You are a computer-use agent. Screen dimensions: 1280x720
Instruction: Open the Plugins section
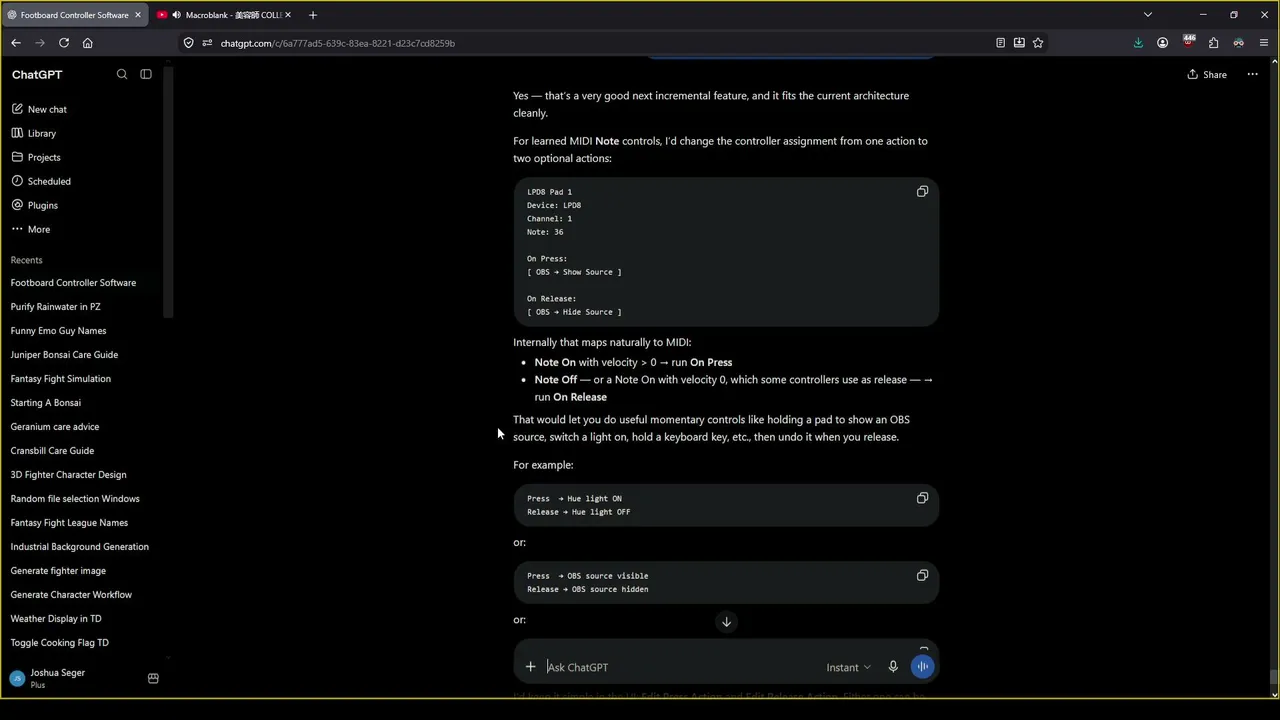(43, 205)
